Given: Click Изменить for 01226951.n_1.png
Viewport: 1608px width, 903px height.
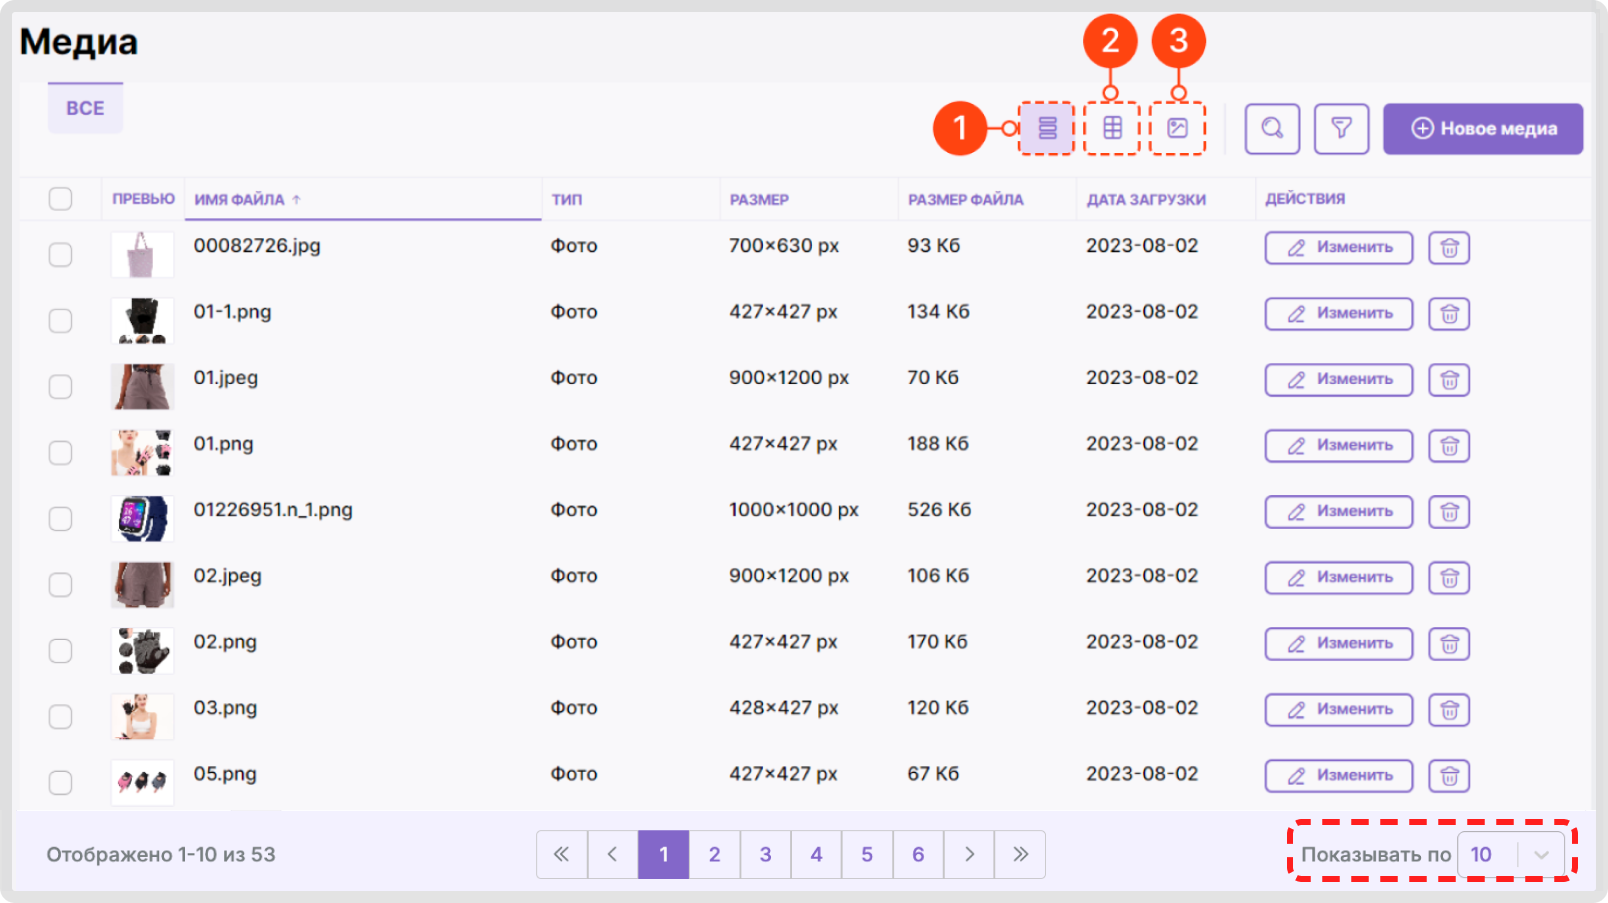Looking at the screenshot, I should pyautogui.click(x=1339, y=511).
